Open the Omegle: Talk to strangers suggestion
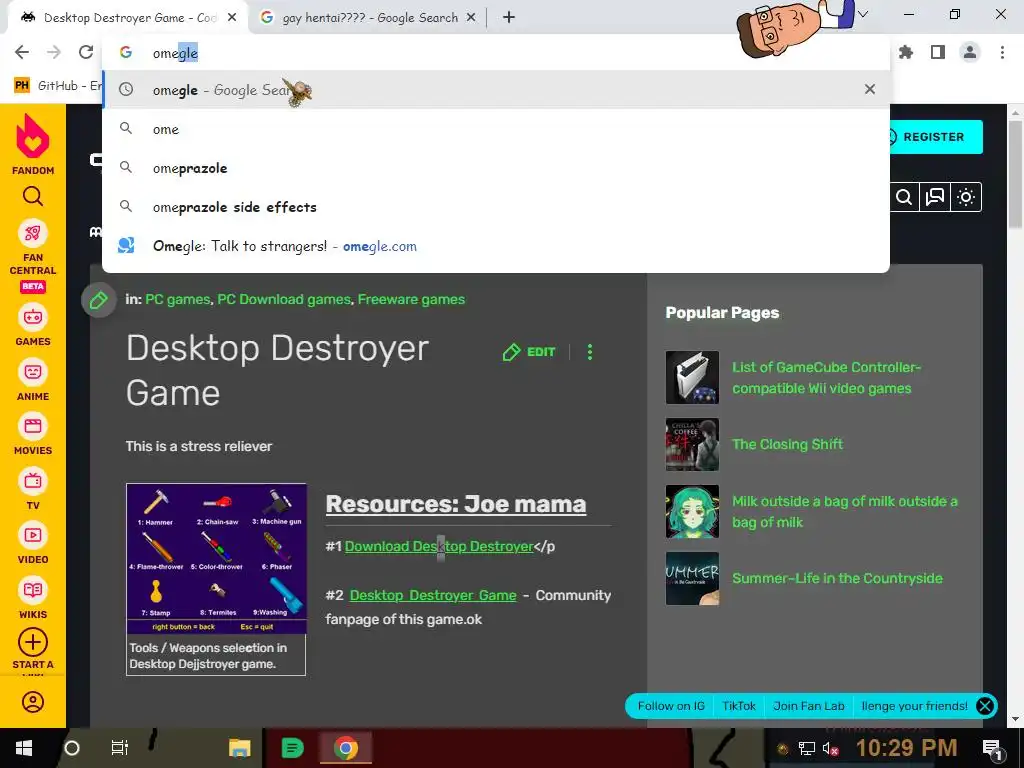1024x768 pixels. click(496, 246)
